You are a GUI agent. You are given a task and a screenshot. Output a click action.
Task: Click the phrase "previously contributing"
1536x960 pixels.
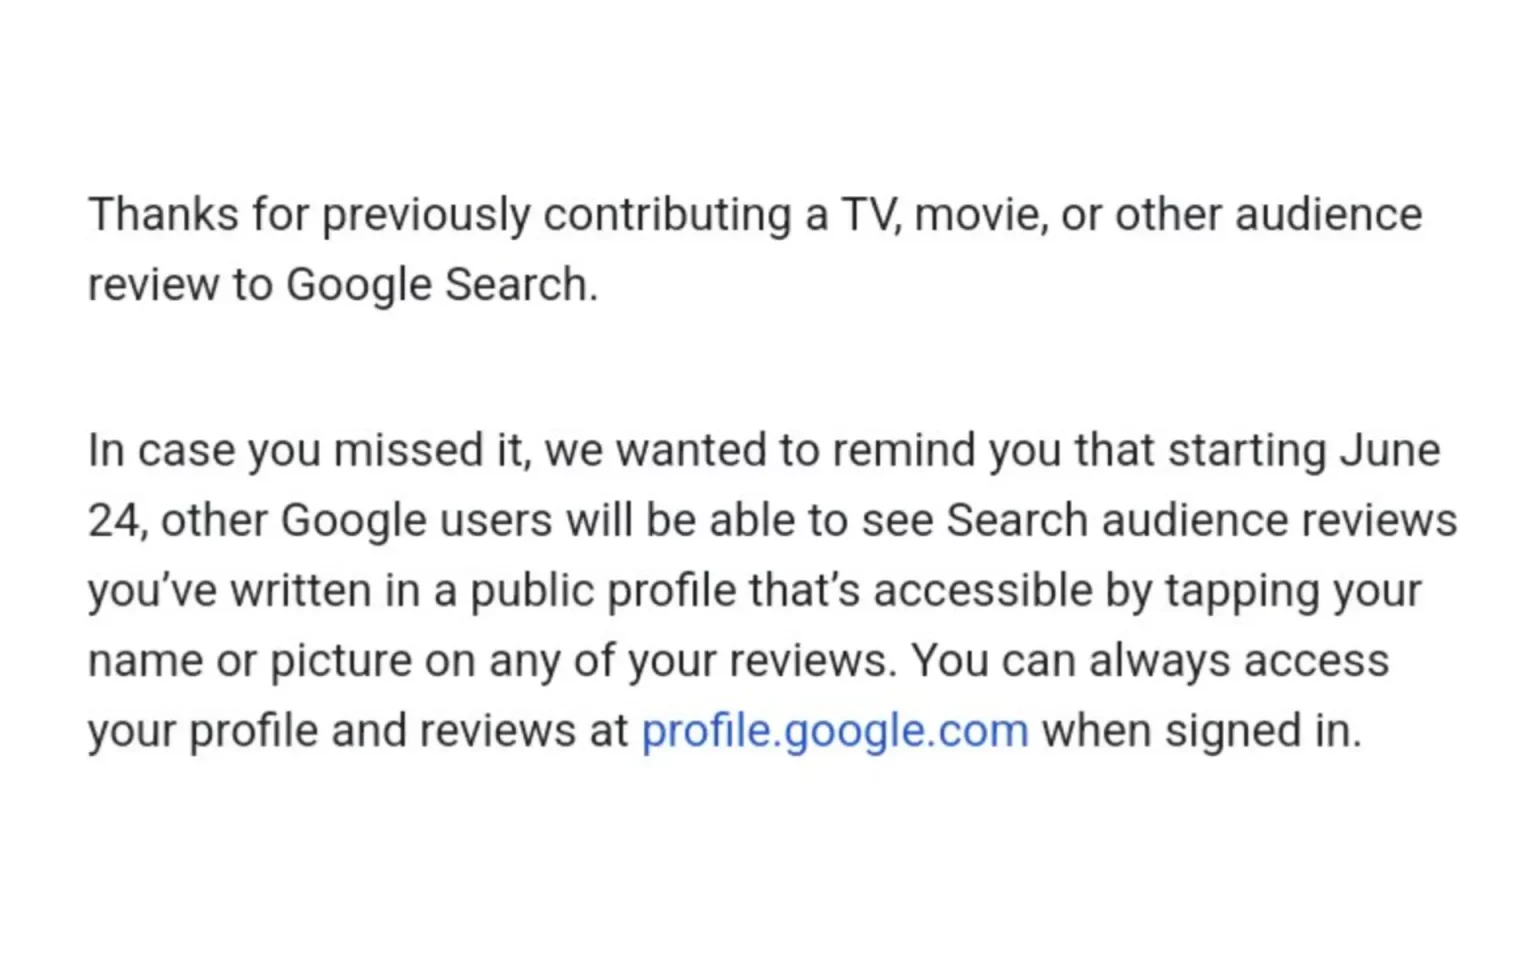[x=556, y=215]
